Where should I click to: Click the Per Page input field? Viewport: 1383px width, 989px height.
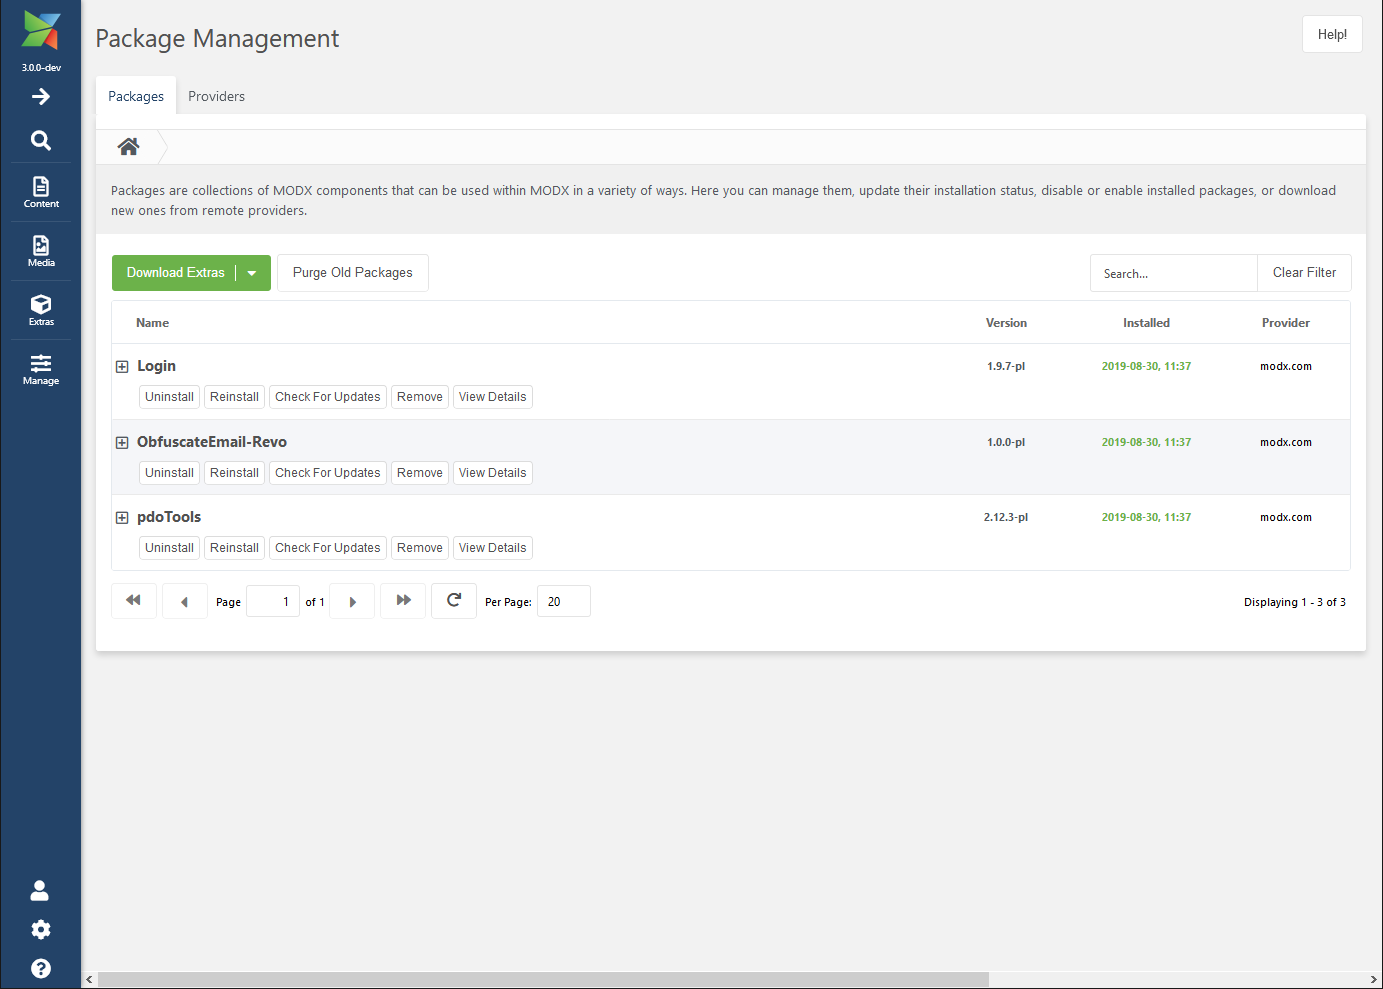pos(564,601)
